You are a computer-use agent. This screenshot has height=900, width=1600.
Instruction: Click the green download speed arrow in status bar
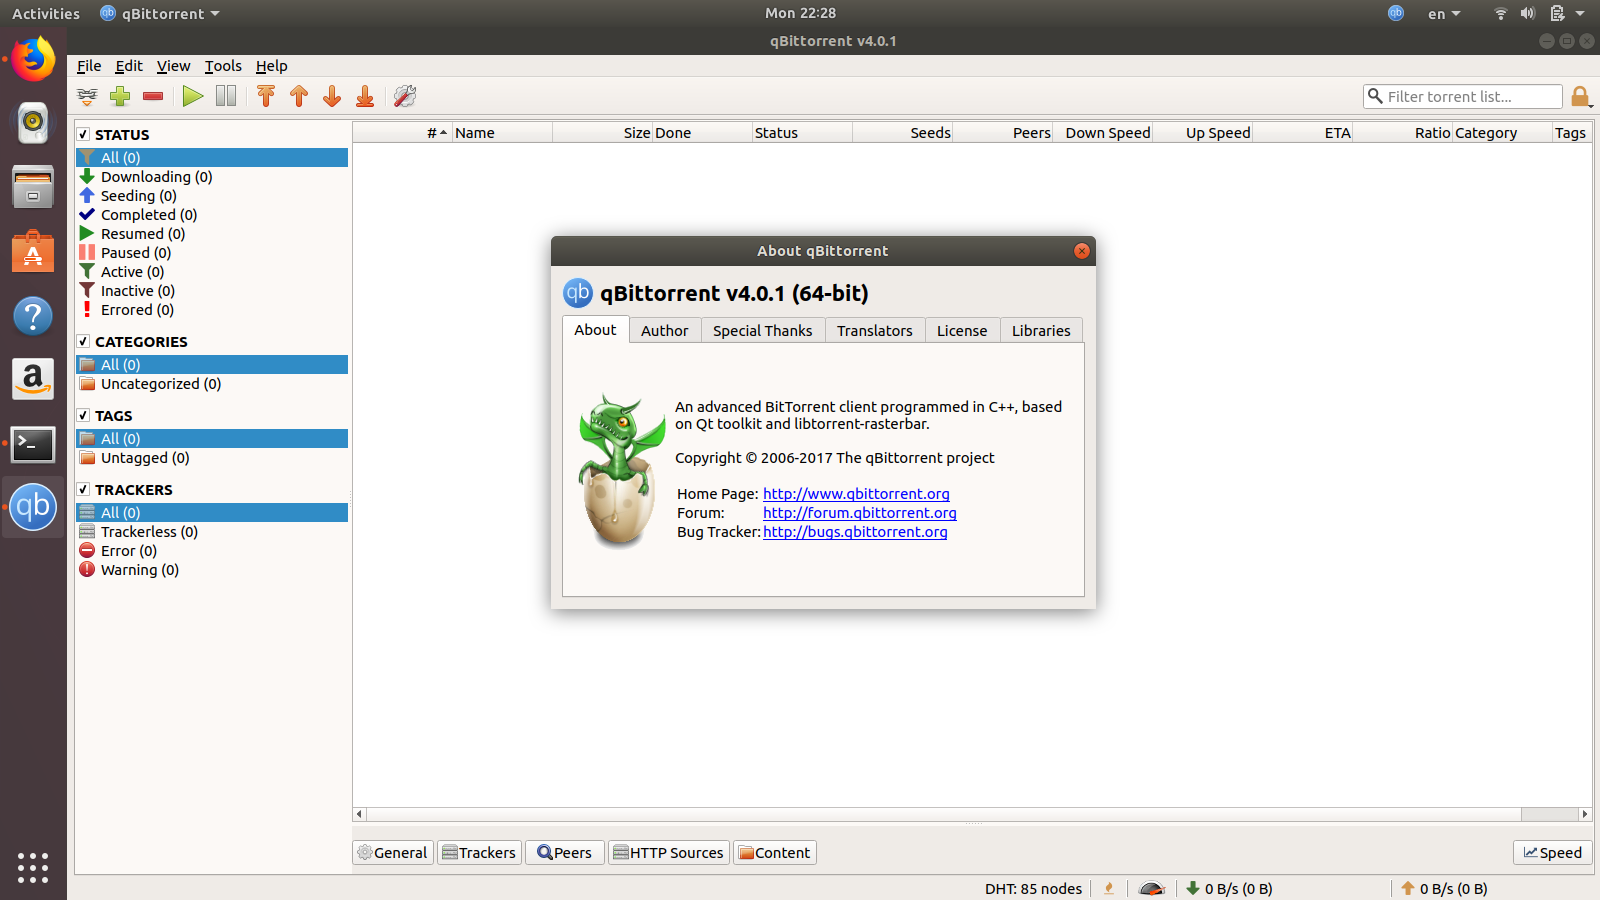[x=1193, y=888]
